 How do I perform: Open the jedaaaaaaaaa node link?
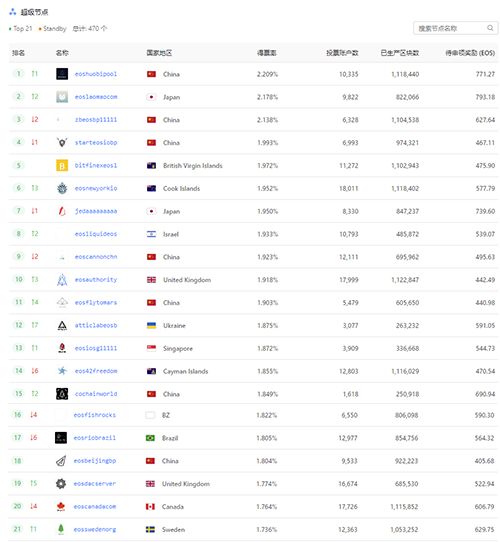pyautogui.click(x=96, y=211)
